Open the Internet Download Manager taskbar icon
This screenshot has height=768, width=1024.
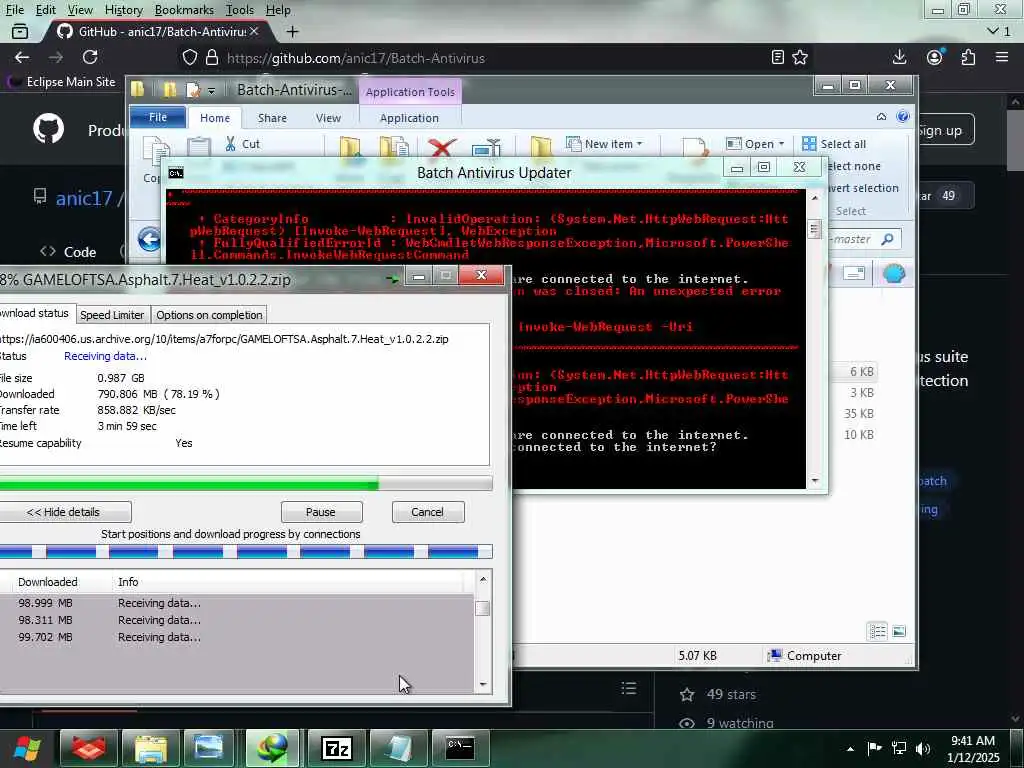[x=272, y=748]
